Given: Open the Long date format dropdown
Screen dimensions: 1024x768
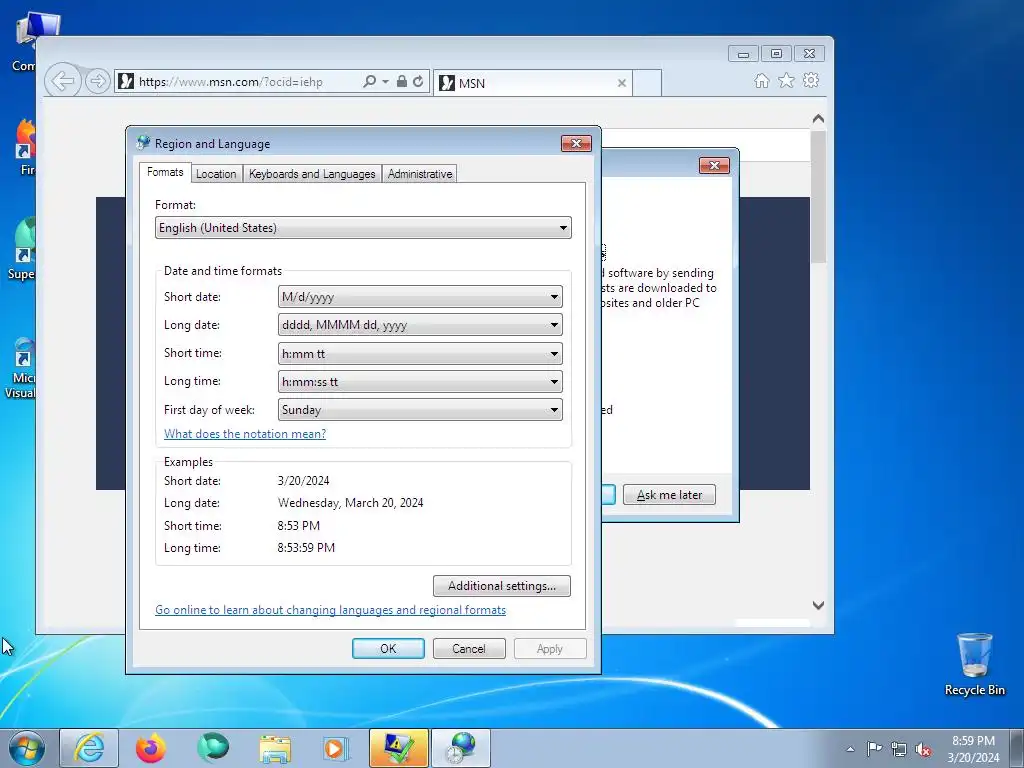Looking at the screenshot, I should click(x=420, y=325).
